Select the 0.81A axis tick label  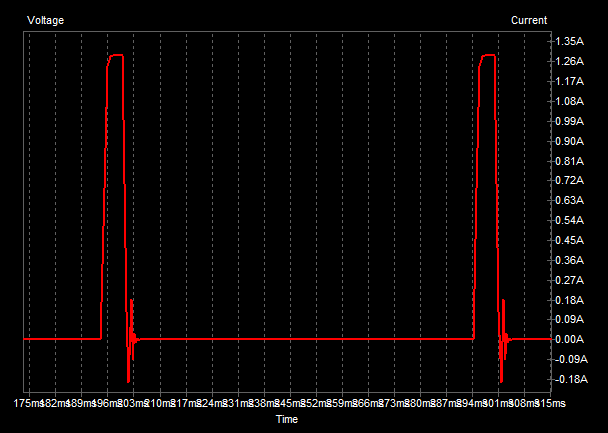click(570, 161)
